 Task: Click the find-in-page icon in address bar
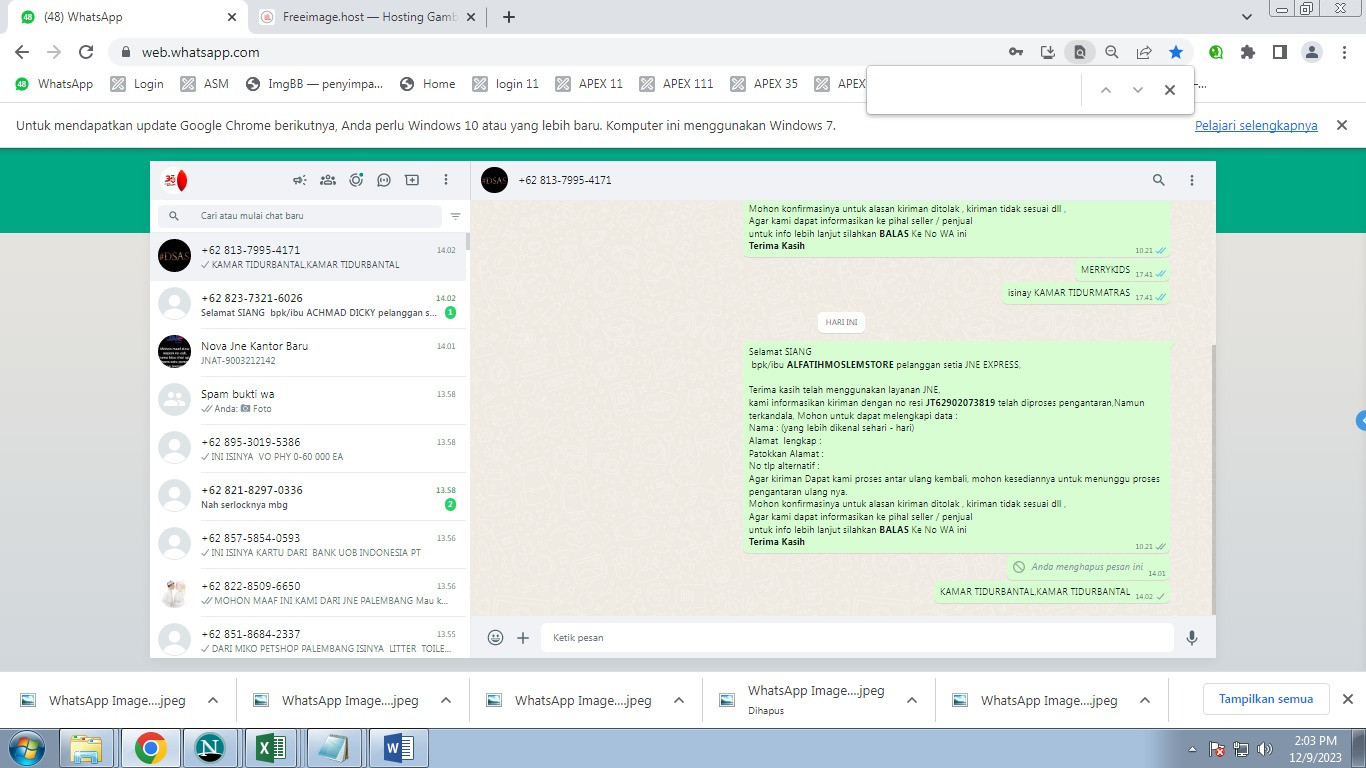click(1079, 52)
